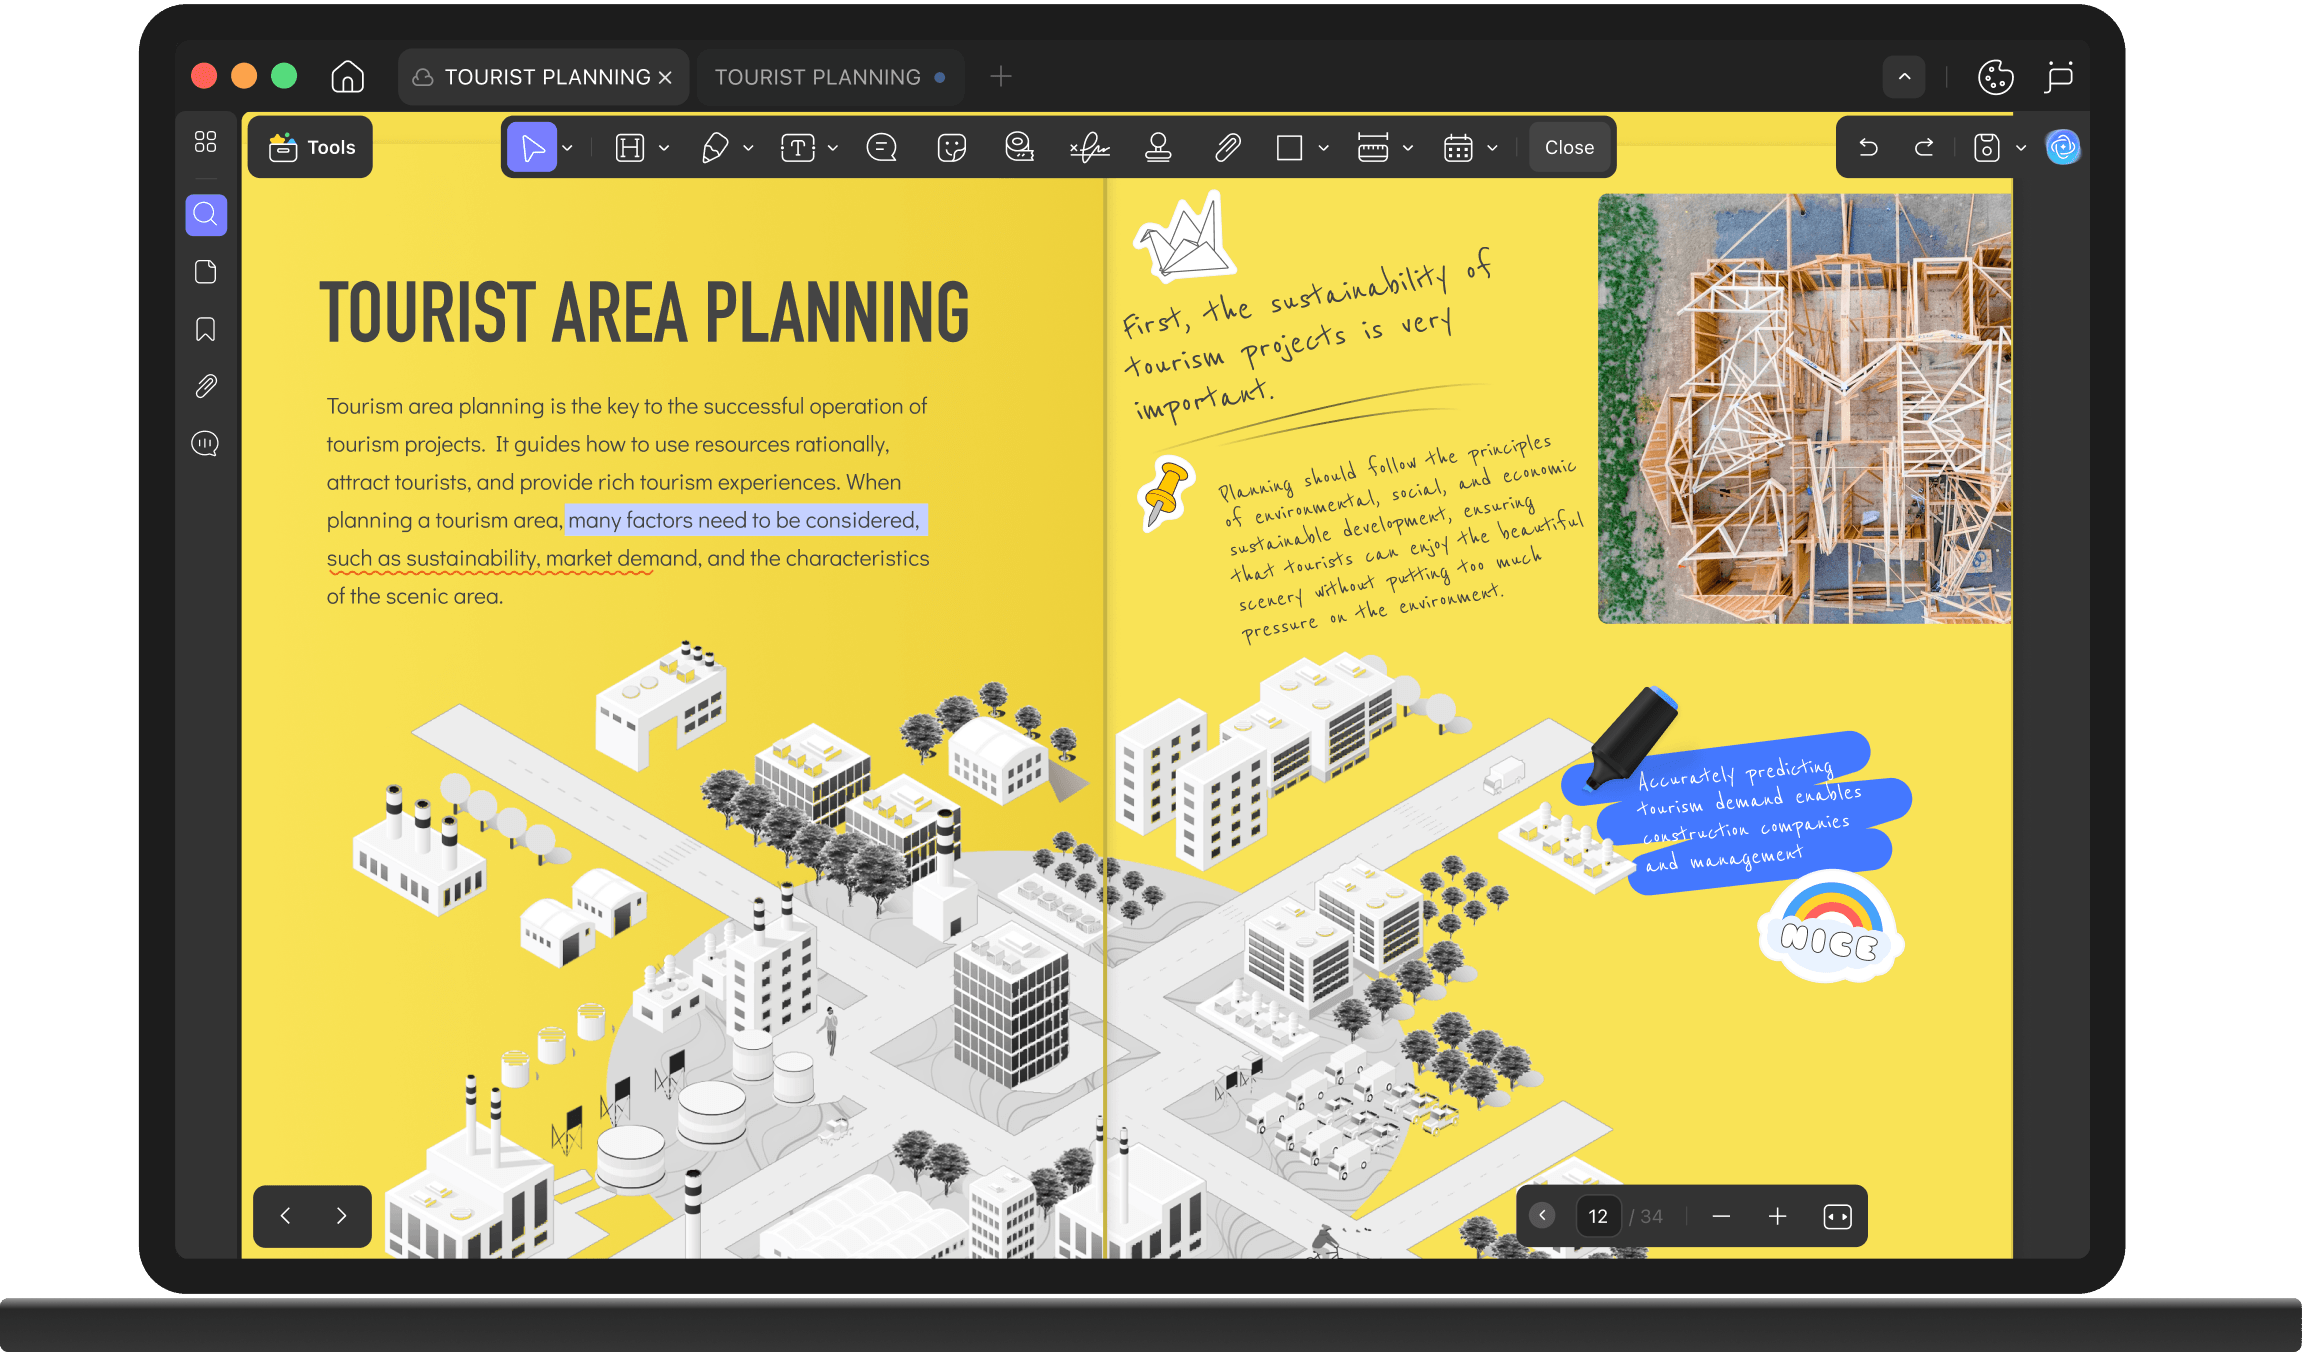Select the tape sticker tool

coord(1020,148)
